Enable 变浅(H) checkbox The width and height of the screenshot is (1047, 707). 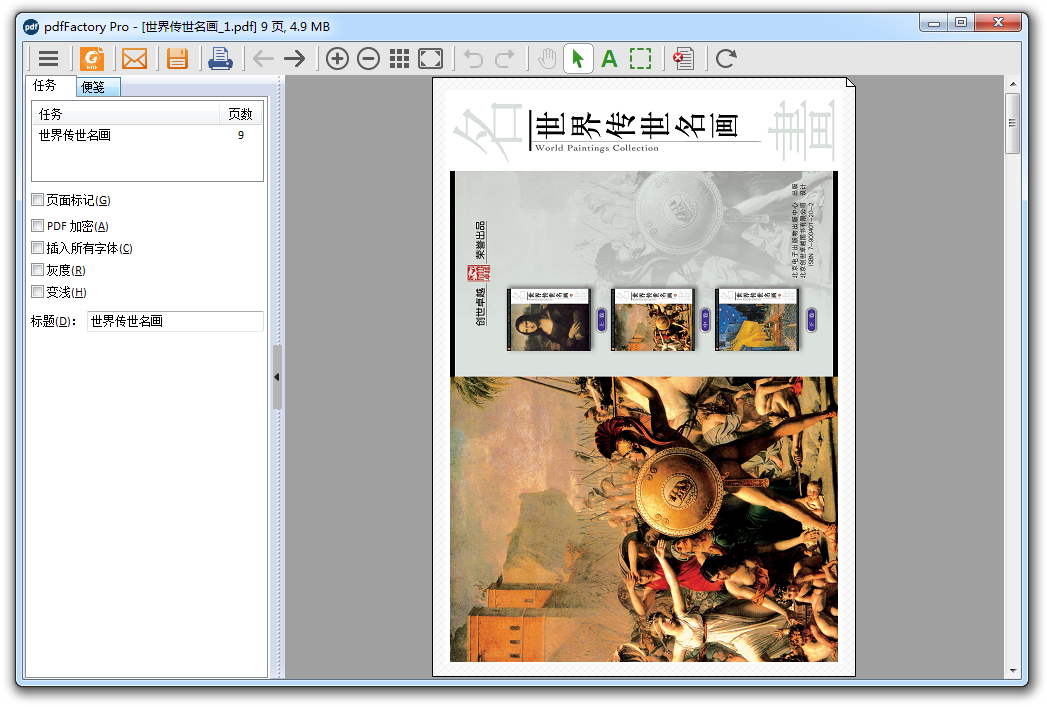click(x=38, y=292)
